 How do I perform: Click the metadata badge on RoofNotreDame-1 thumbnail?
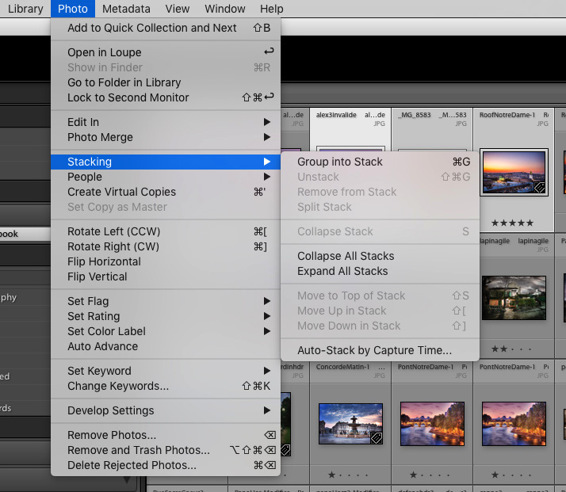(x=539, y=188)
